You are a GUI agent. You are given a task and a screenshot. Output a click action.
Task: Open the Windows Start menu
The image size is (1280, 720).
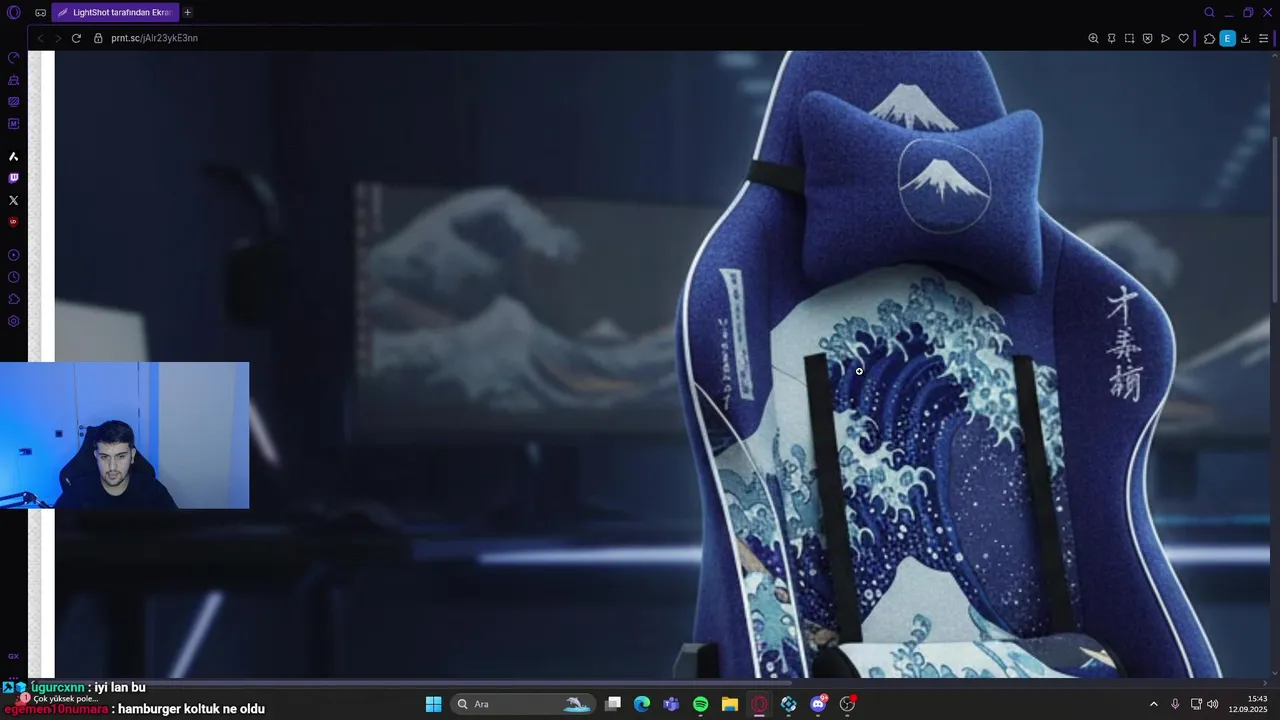click(433, 704)
